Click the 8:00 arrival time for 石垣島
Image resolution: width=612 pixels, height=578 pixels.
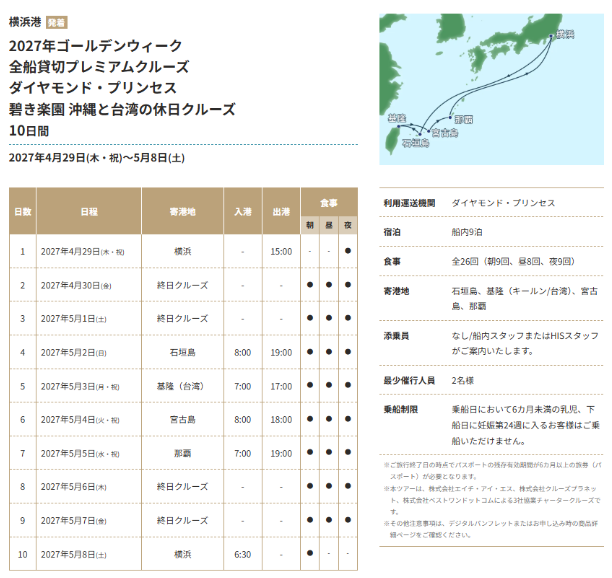[x=243, y=352]
